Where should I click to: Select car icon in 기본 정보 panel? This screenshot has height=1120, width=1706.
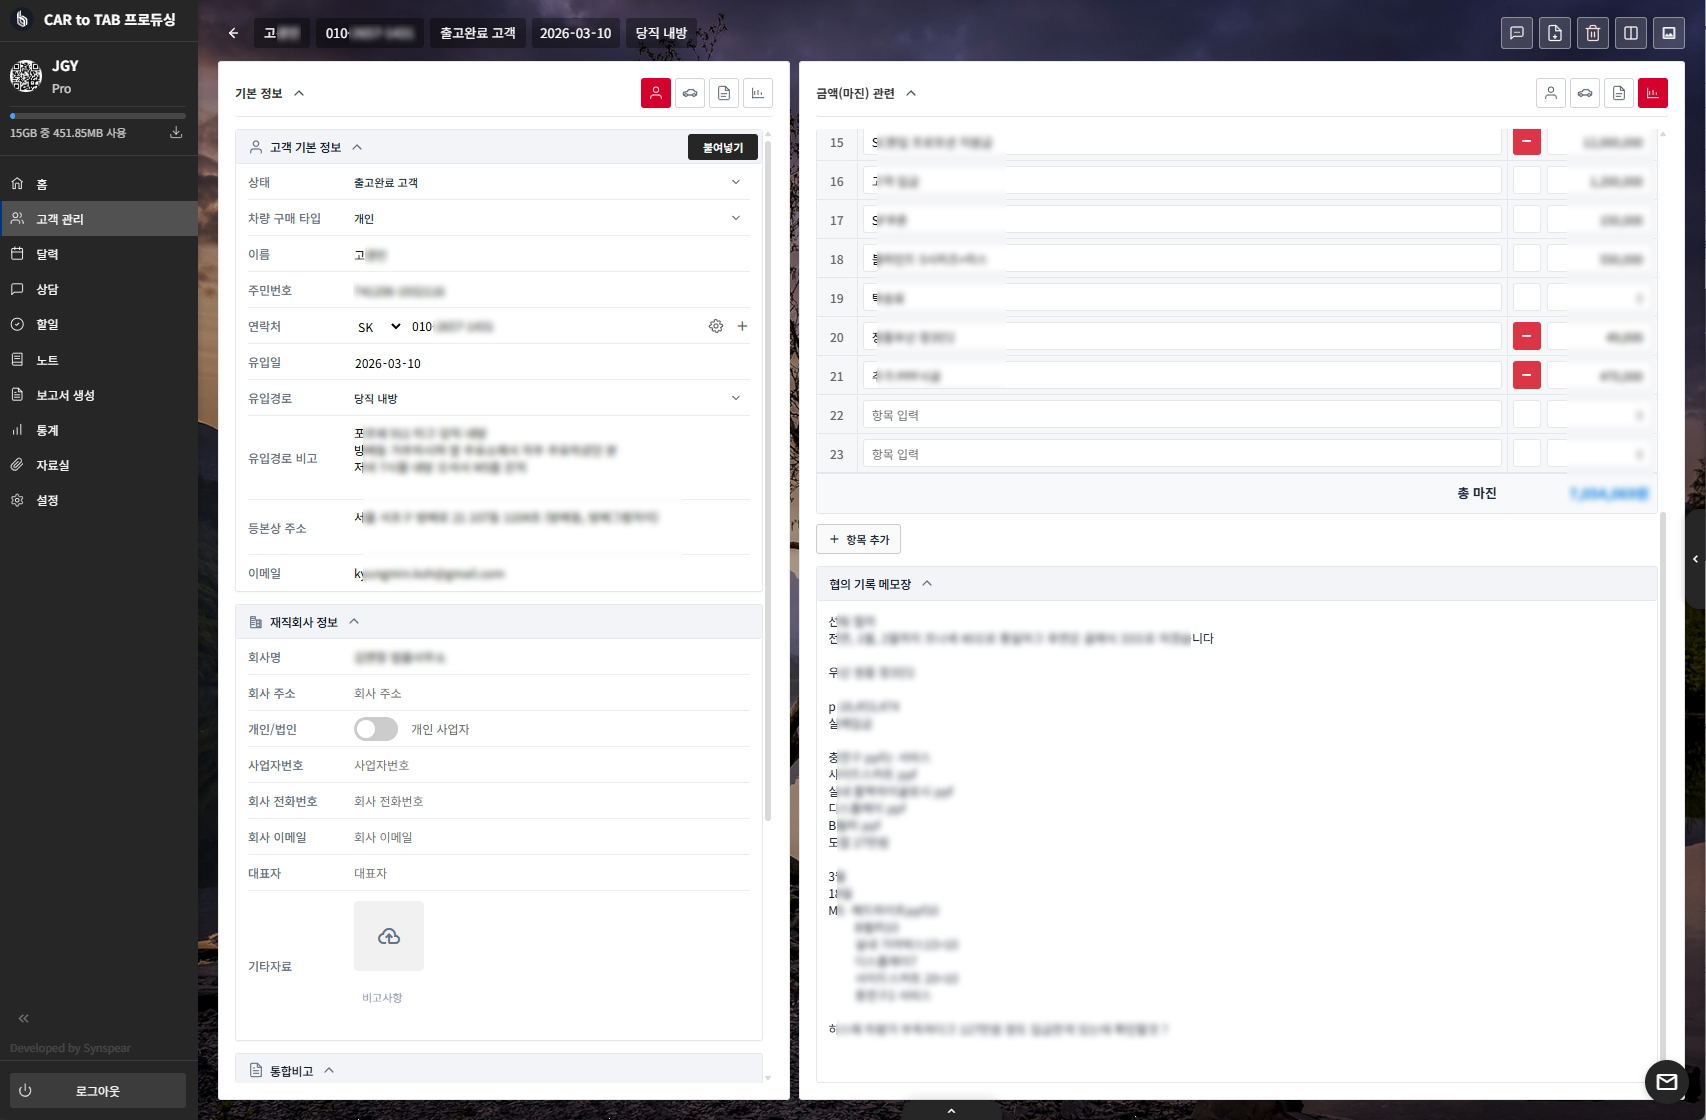(x=690, y=93)
